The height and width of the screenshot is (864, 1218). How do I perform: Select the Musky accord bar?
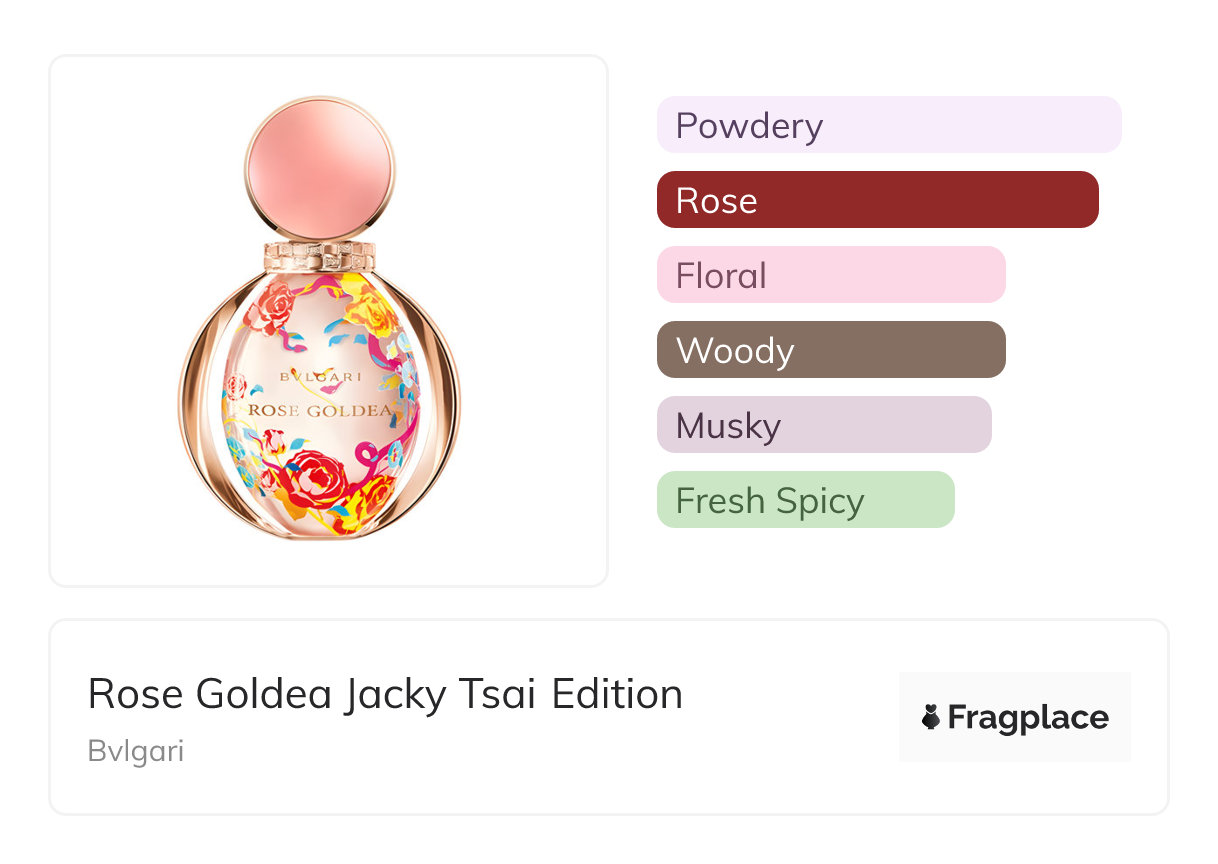pos(823,425)
